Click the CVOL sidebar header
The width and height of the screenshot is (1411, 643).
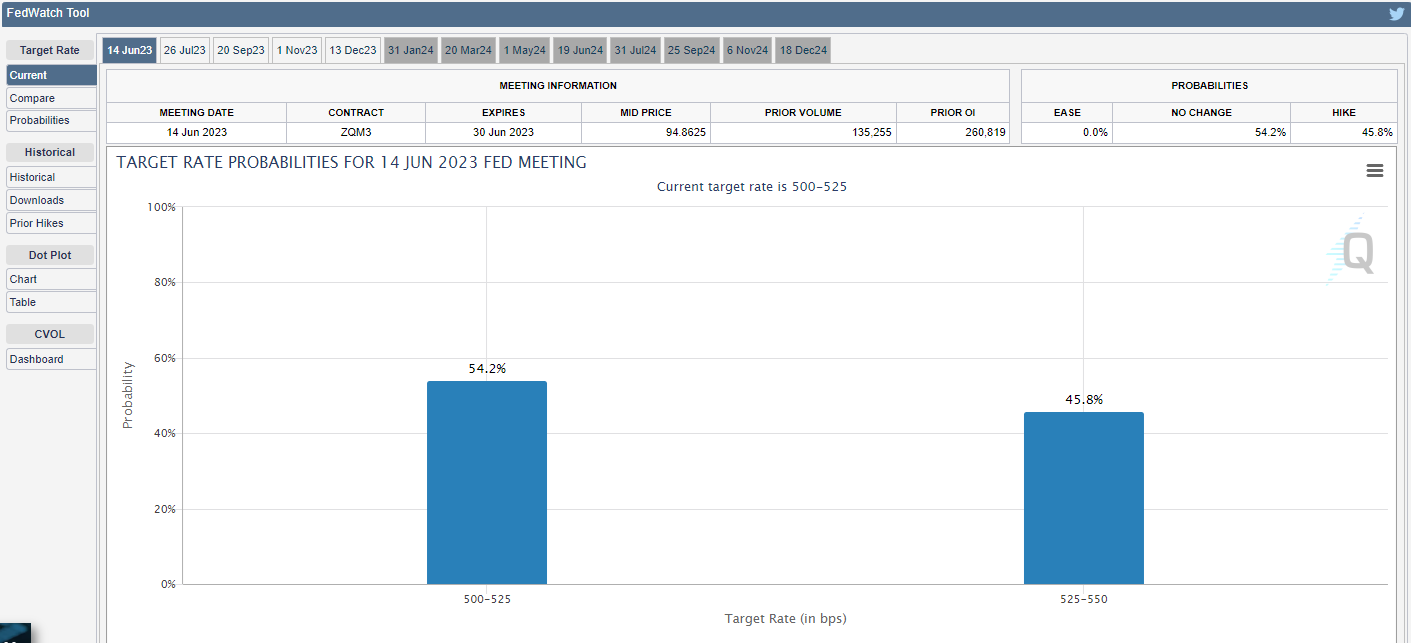click(x=50, y=334)
